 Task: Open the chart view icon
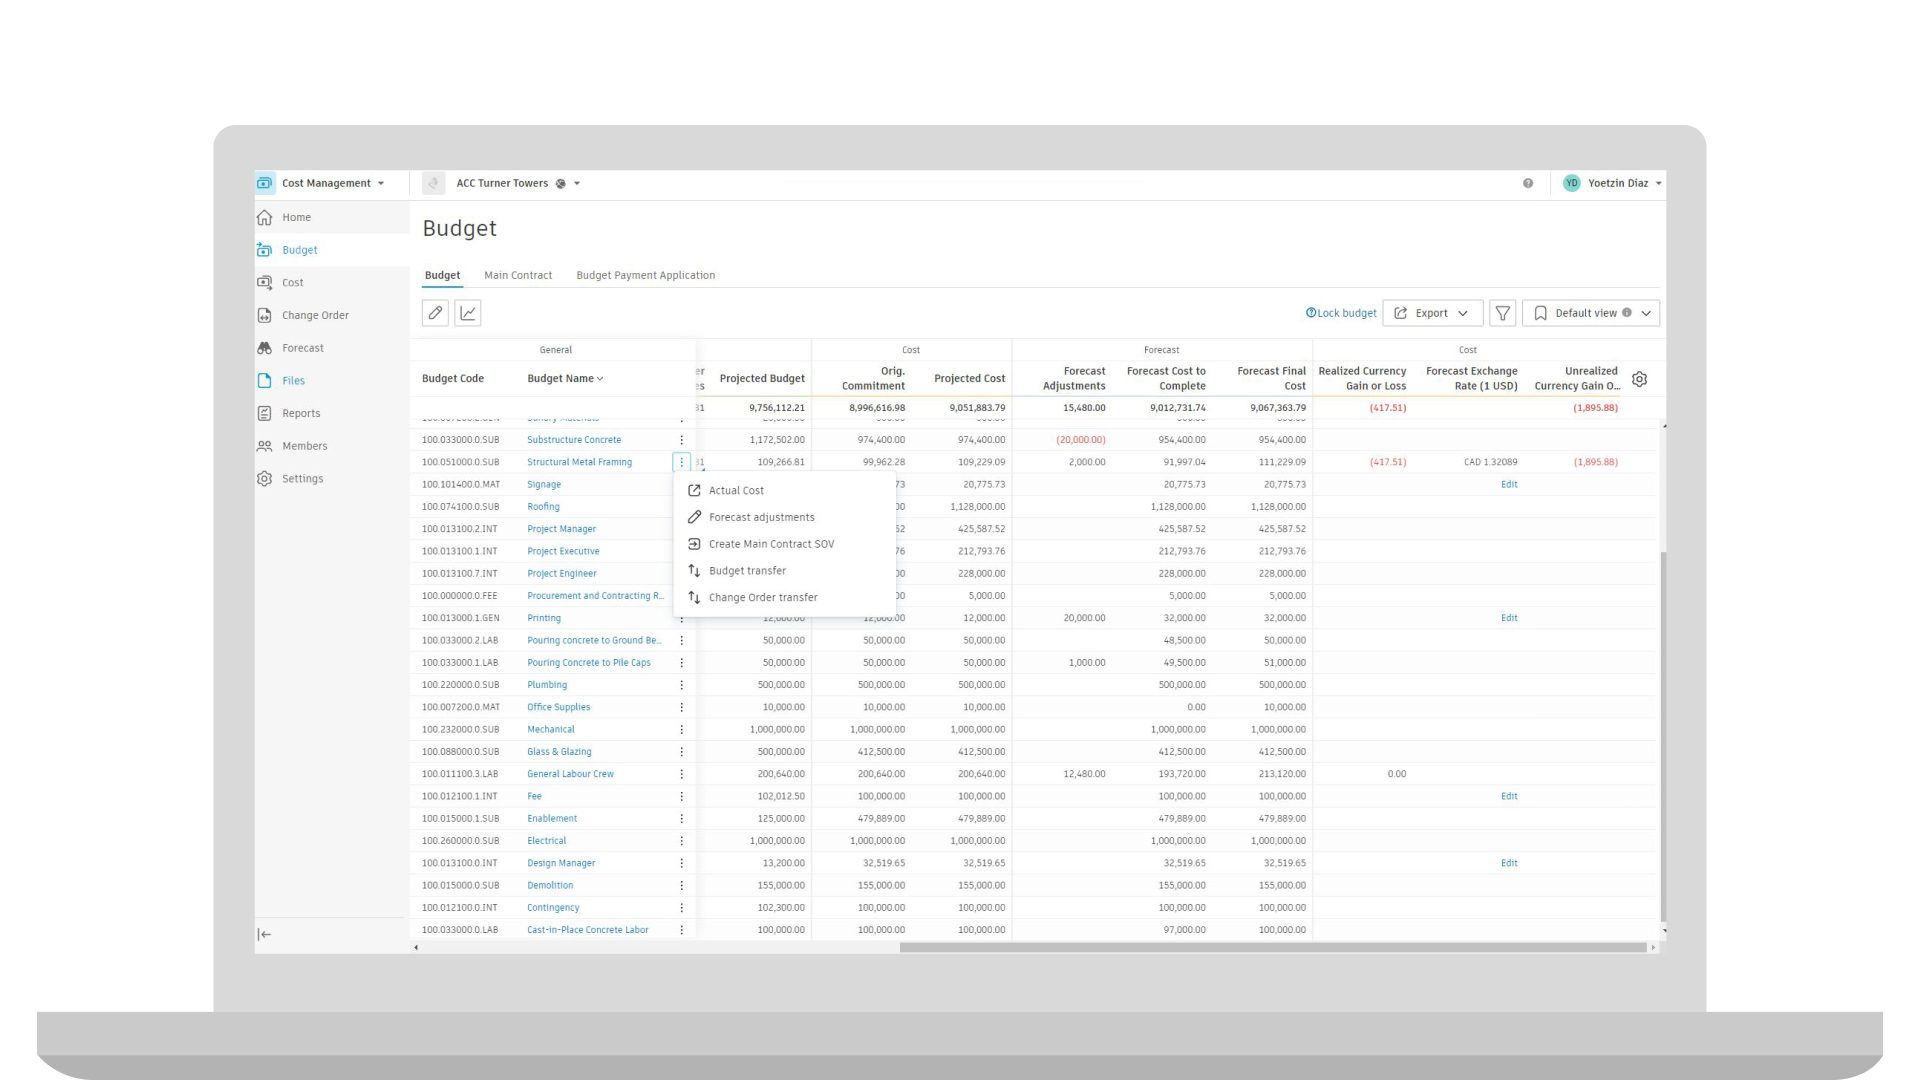[468, 313]
